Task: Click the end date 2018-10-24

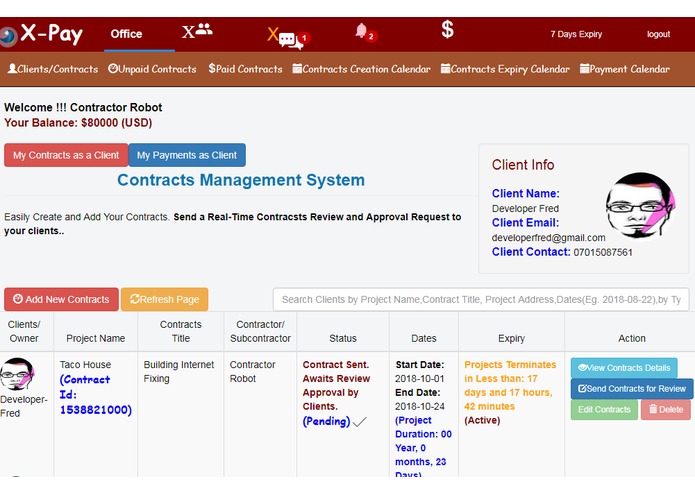Action: point(419,406)
